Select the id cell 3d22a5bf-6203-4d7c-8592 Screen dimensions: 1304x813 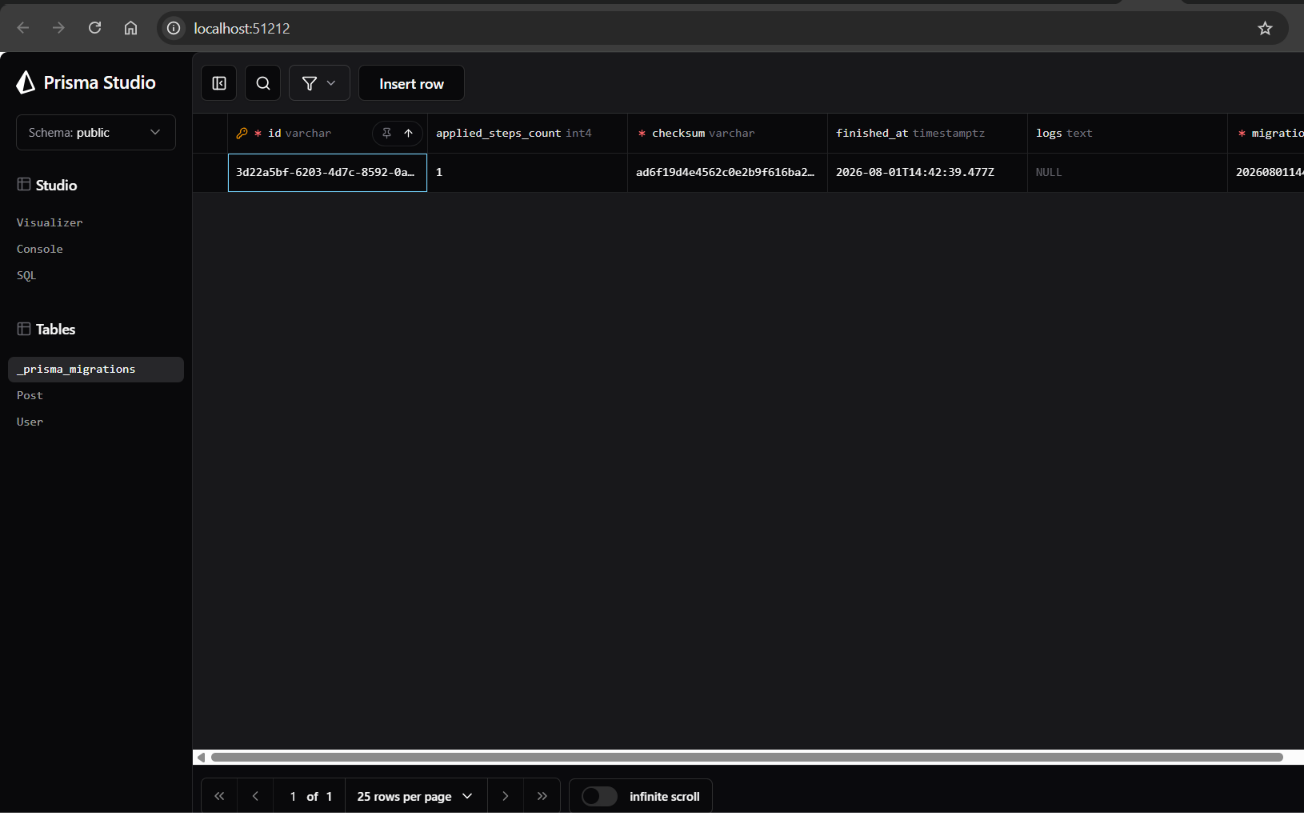coord(327,172)
